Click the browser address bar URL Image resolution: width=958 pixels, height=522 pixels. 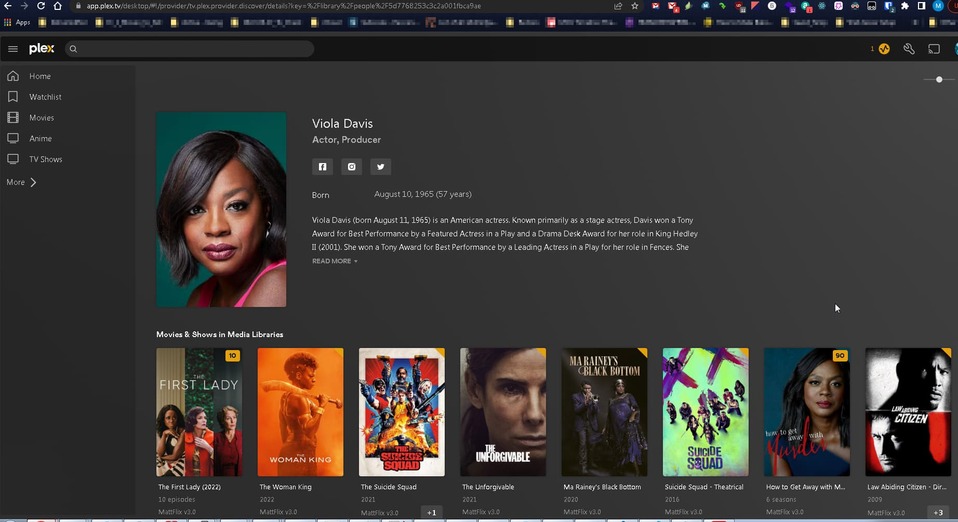283,6
